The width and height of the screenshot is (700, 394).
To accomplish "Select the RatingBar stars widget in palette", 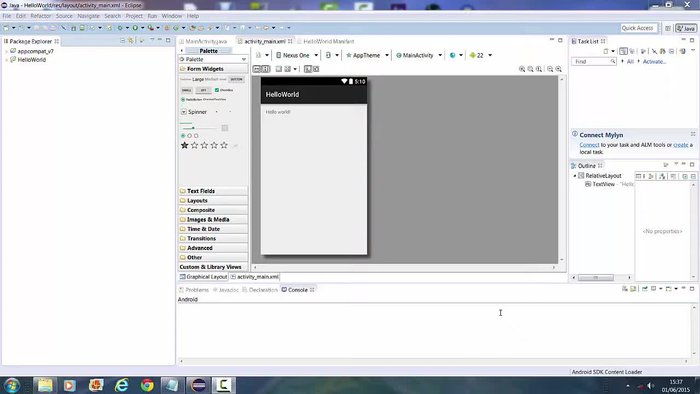I will pos(204,145).
